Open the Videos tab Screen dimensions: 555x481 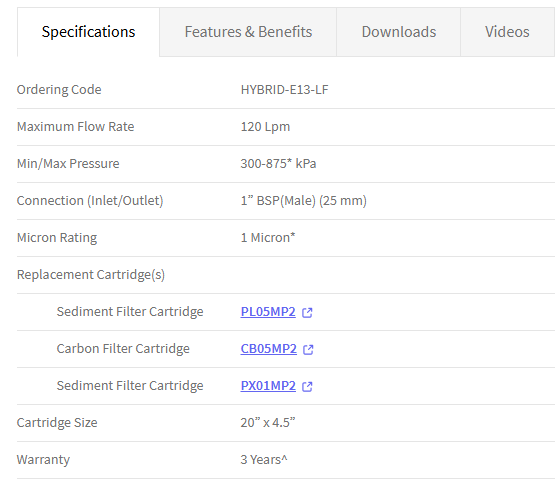[507, 32]
